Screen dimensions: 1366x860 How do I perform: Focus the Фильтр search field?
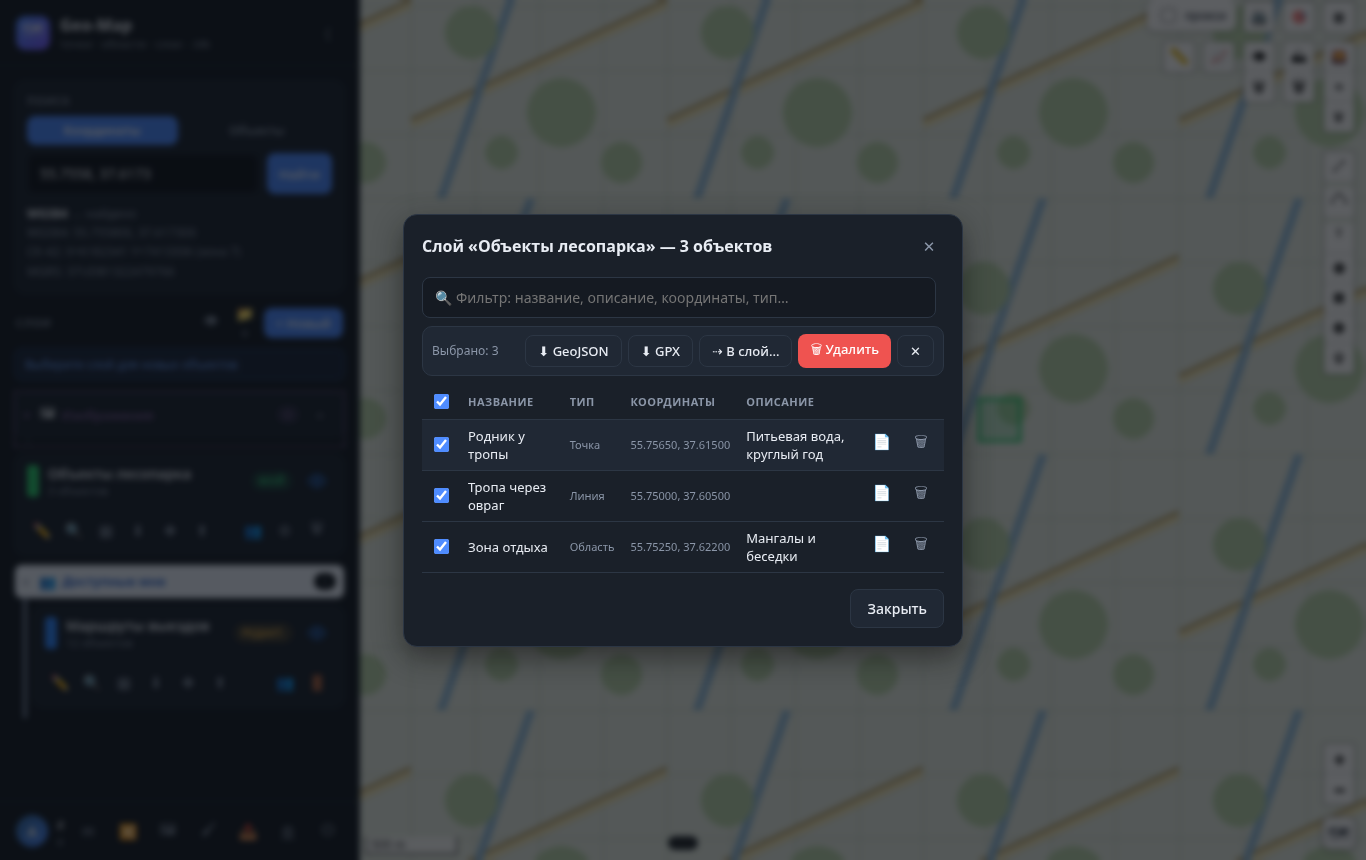[679, 298]
